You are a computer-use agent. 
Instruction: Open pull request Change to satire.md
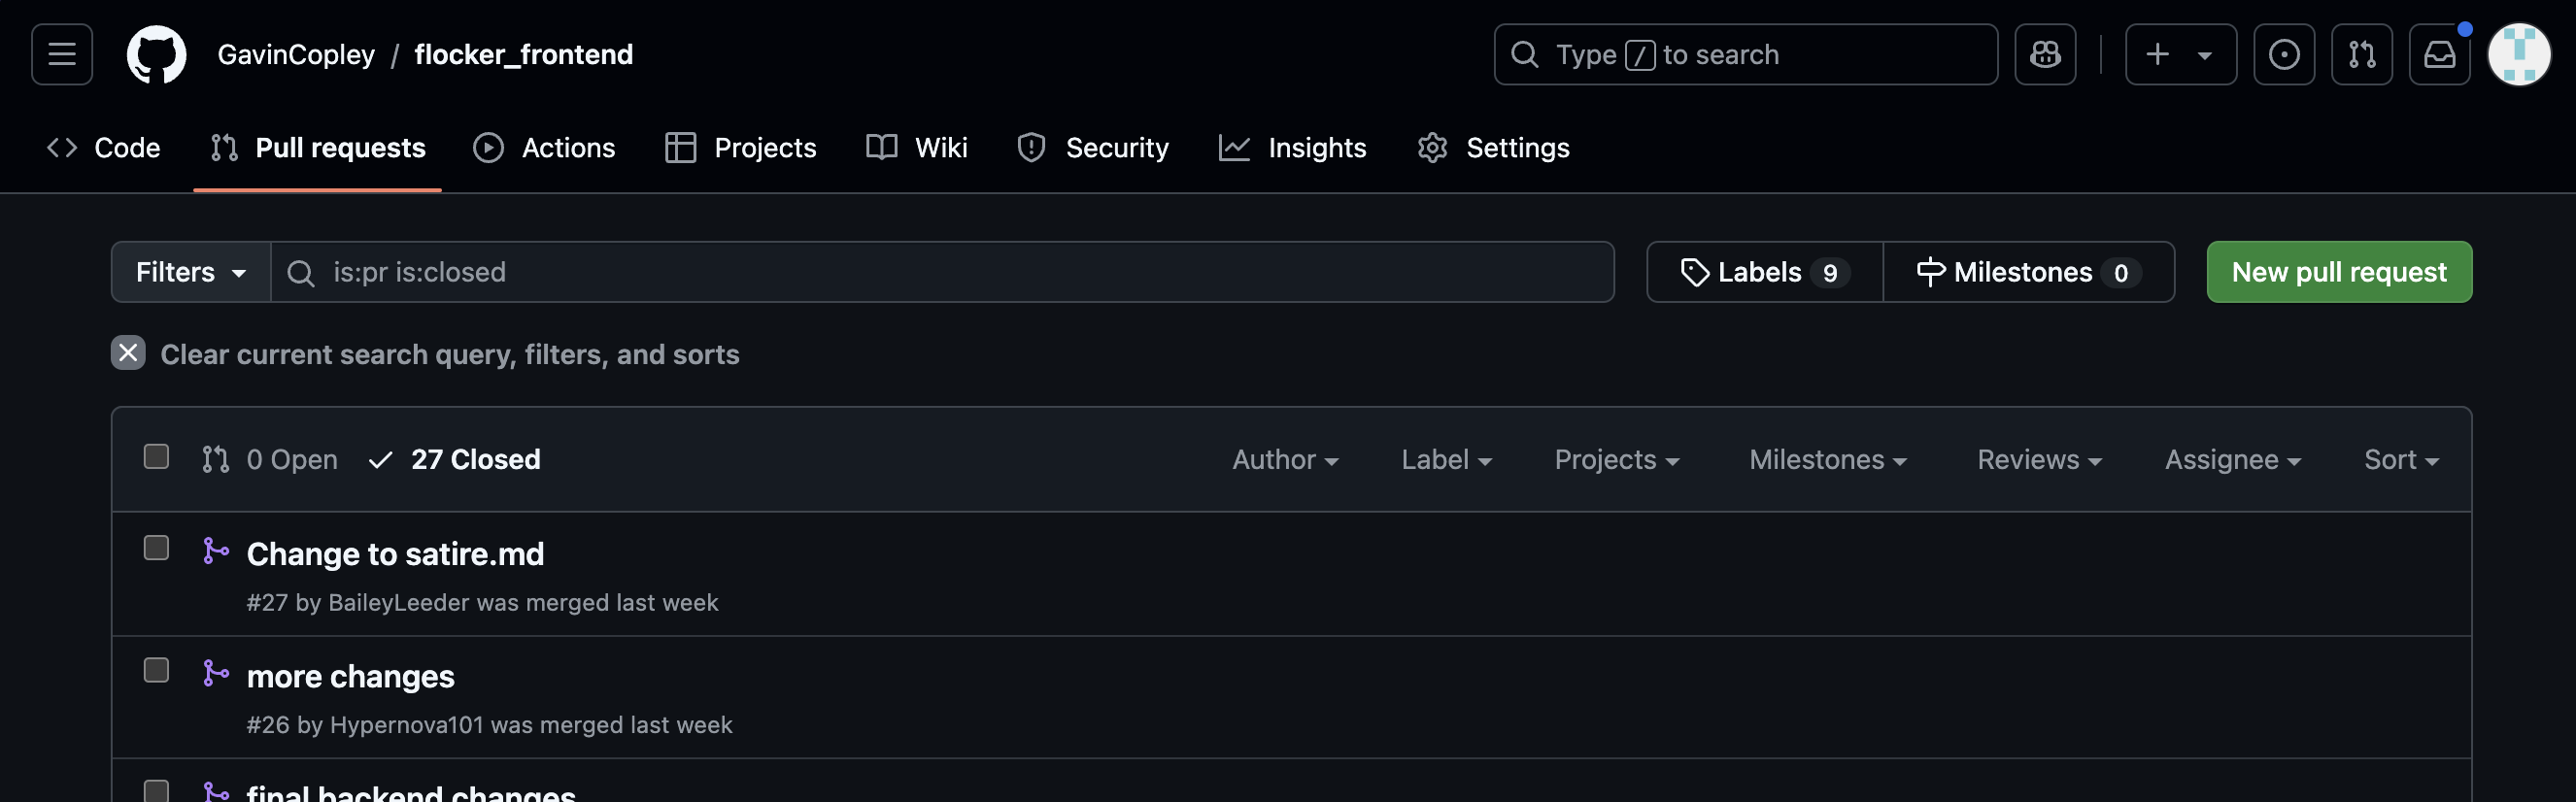click(x=395, y=554)
